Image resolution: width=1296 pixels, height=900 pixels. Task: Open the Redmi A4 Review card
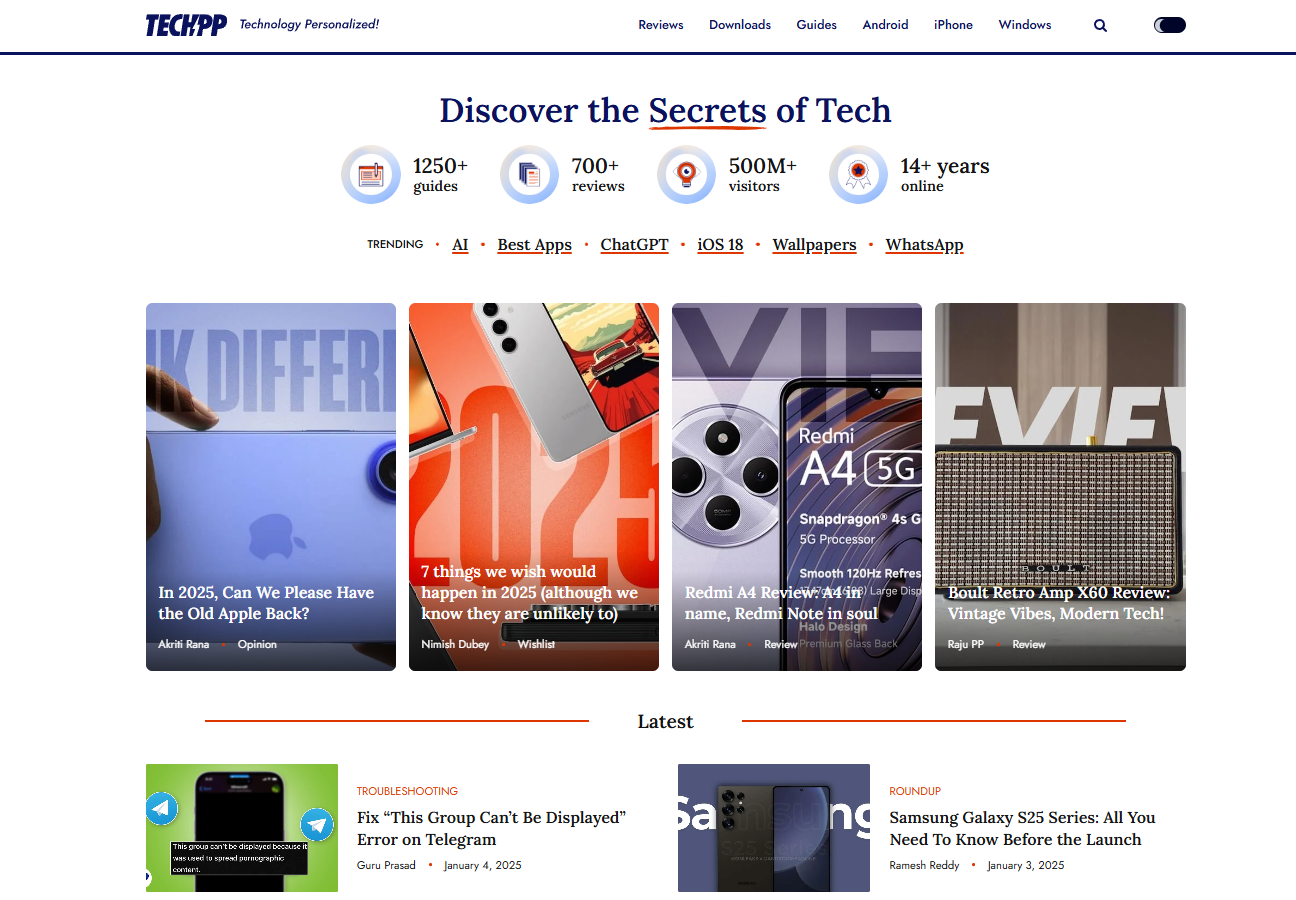click(x=797, y=487)
